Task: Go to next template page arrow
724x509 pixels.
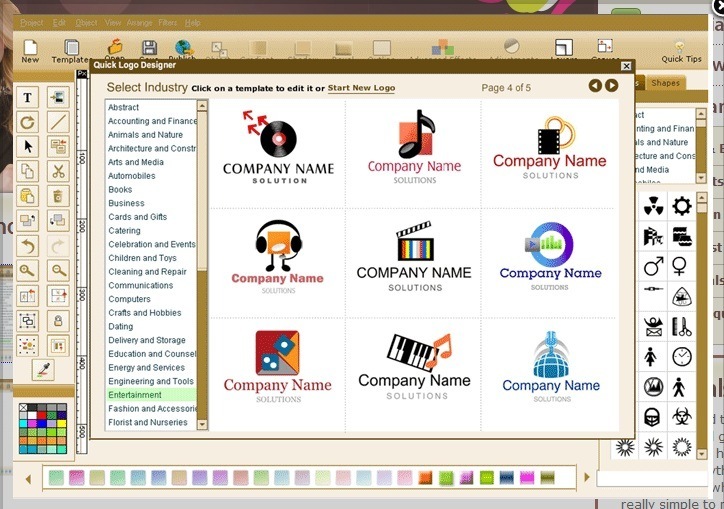Action: [612, 85]
